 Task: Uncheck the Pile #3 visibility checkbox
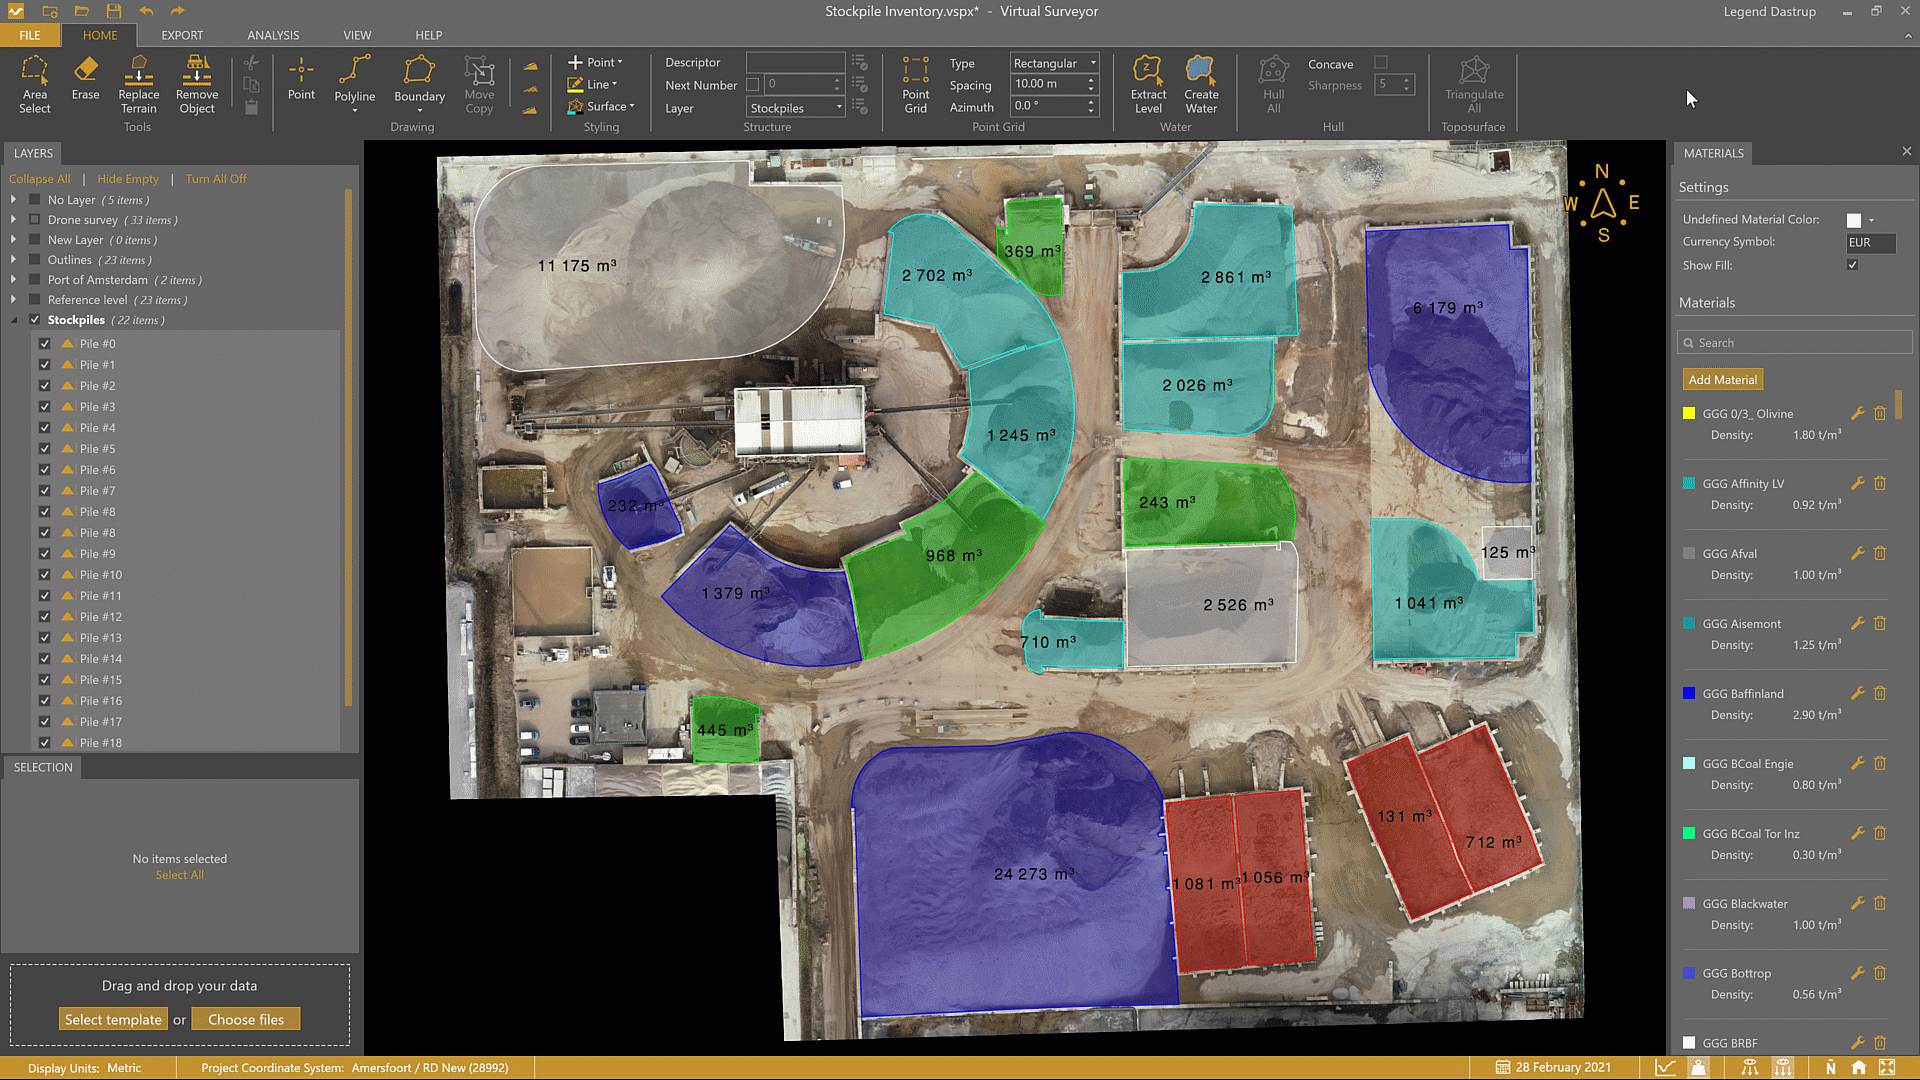(45, 407)
